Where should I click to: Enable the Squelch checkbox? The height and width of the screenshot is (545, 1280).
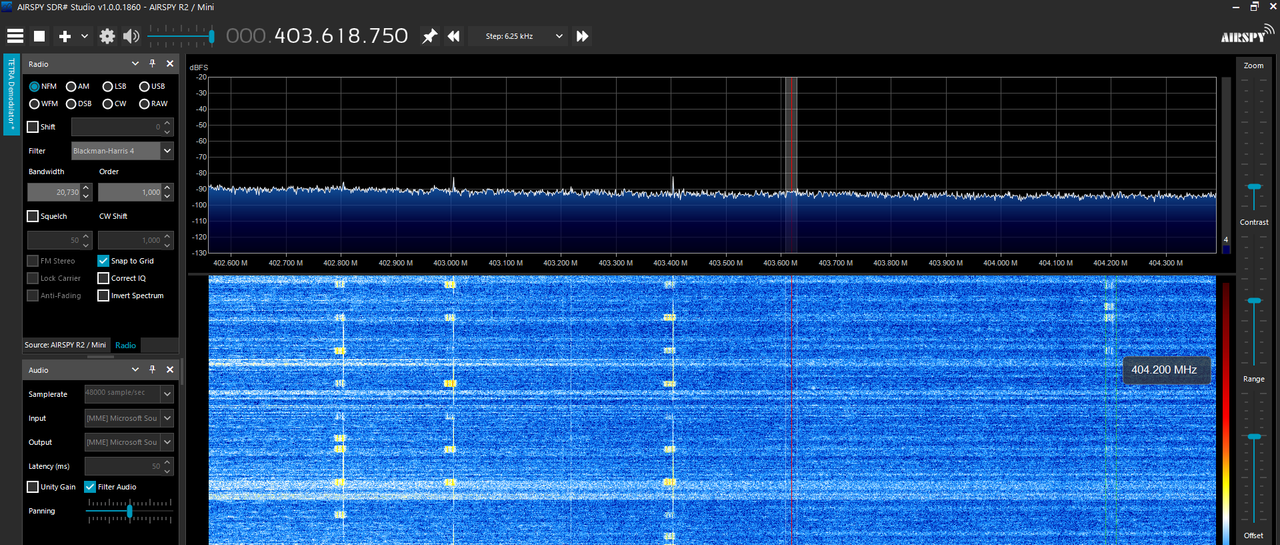(x=33, y=216)
